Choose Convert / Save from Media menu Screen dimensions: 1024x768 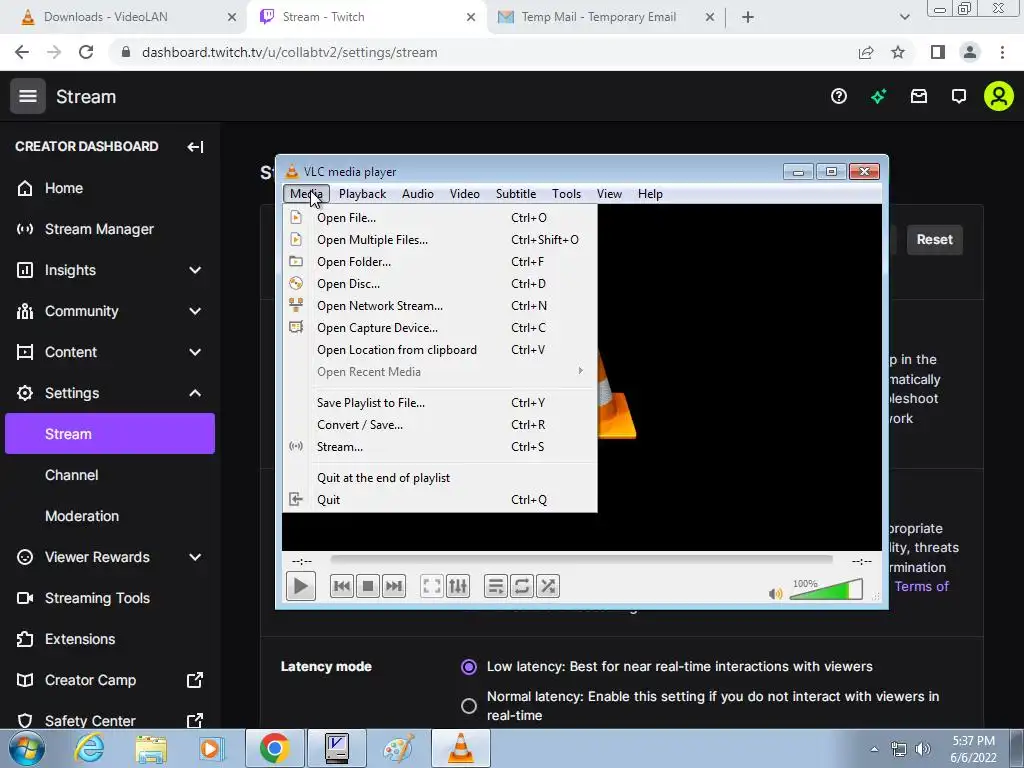[440, 424]
